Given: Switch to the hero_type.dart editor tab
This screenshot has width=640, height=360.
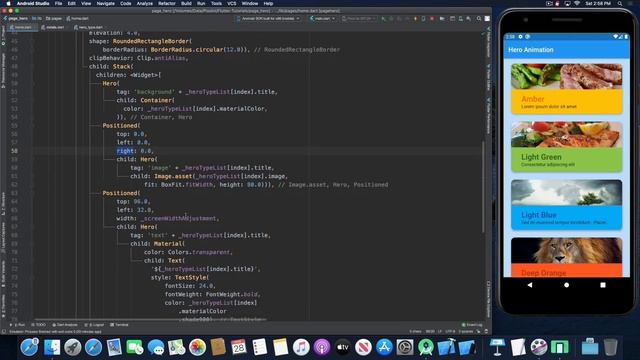Looking at the screenshot, I should 89,27.
